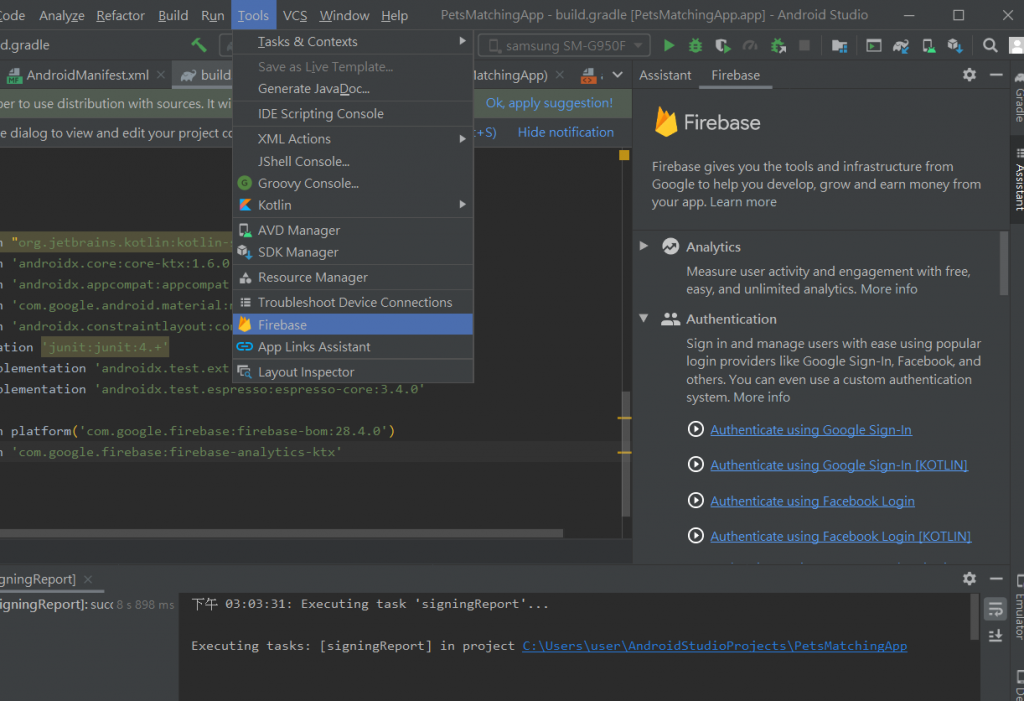
Task: Open Authenticate using Google Sign-In link
Action: pyautogui.click(x=810, y=430)
